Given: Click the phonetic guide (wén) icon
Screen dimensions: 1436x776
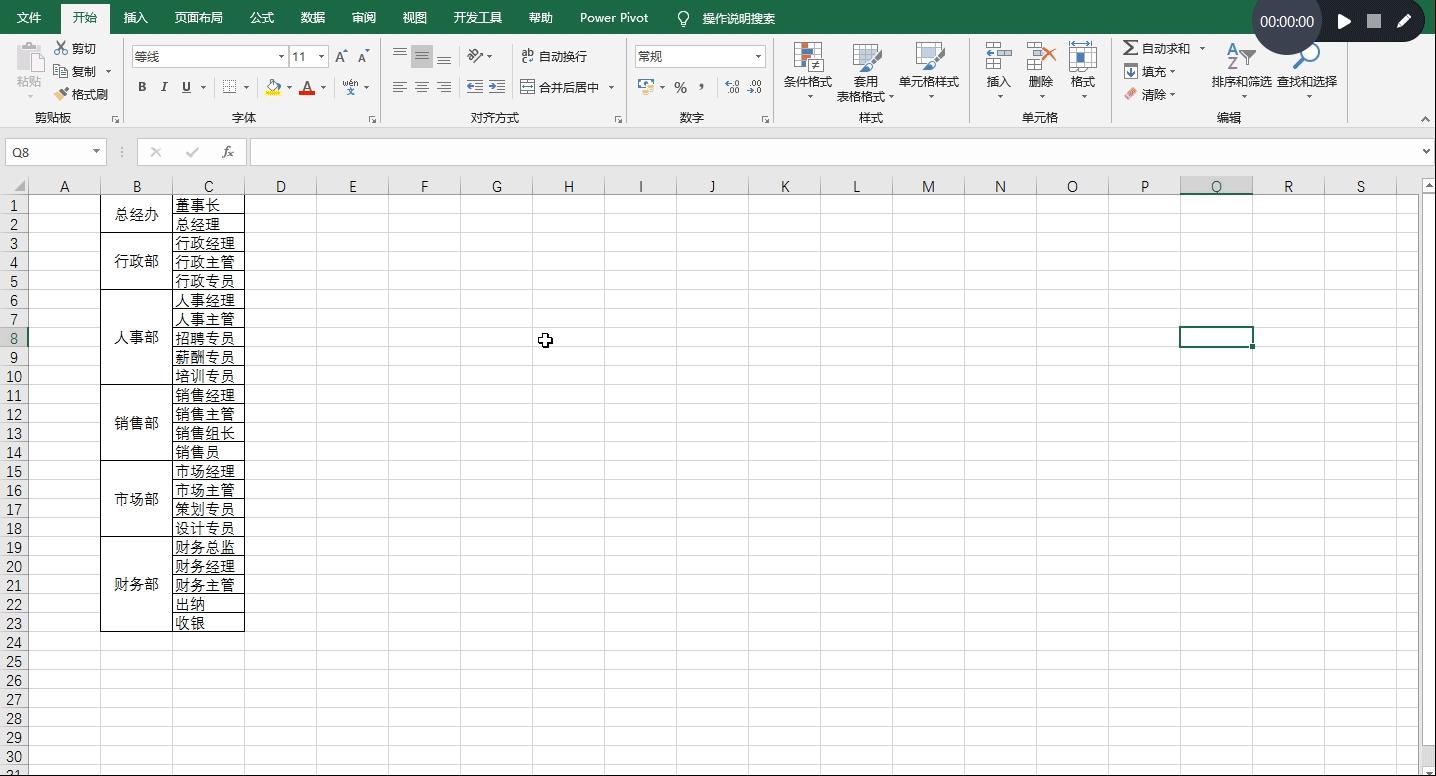Looking at the screenshot, I should coord(350,87).
